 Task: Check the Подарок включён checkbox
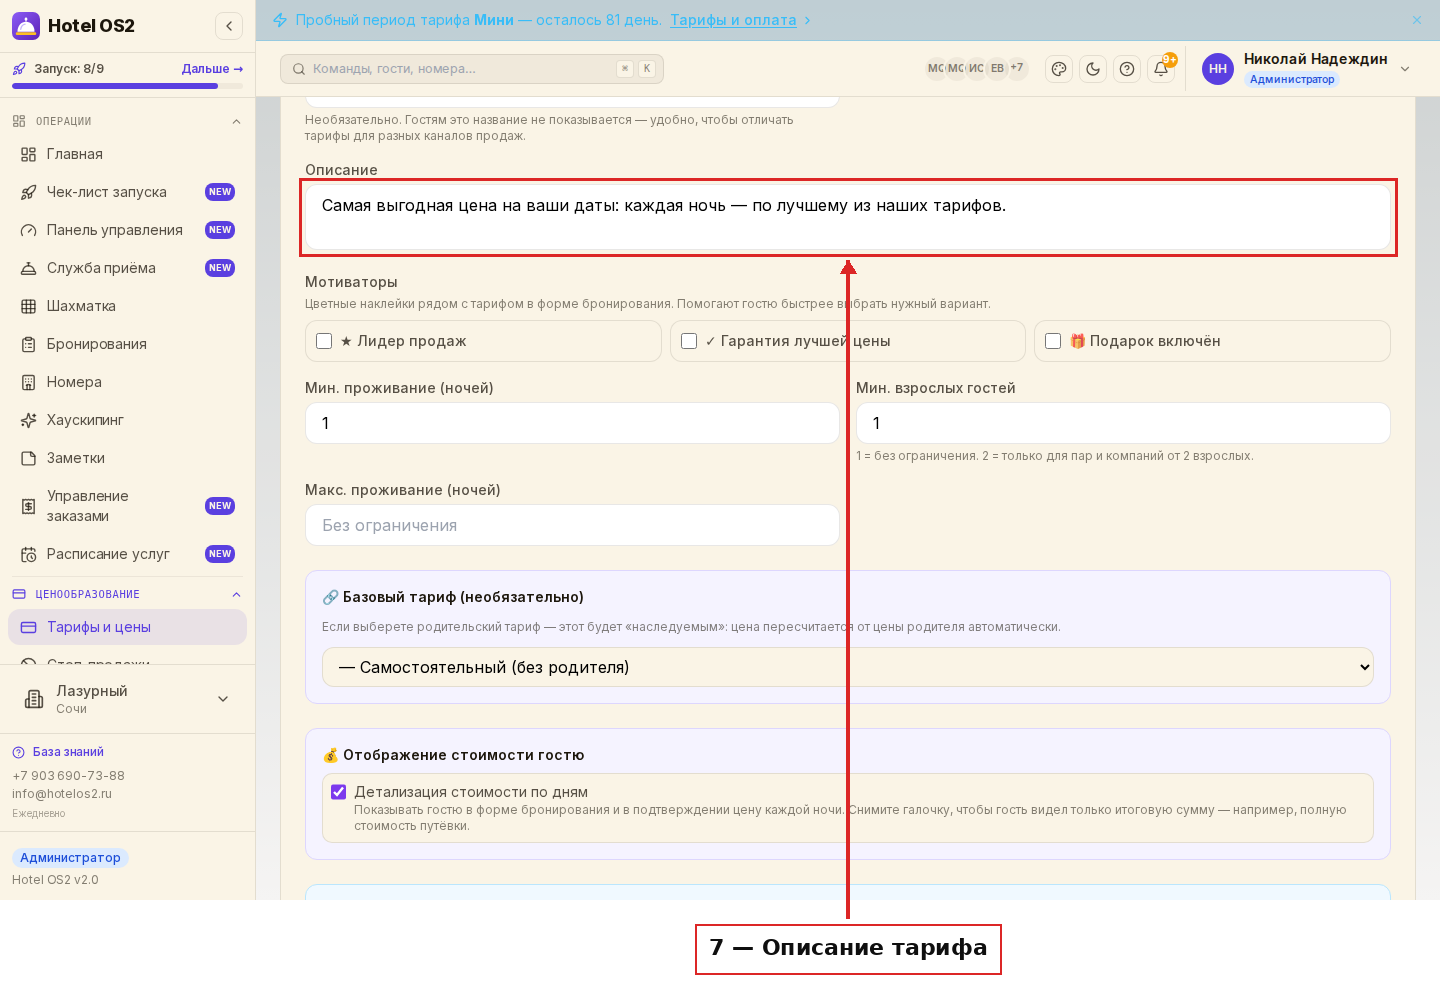(x=1053, y=341)
